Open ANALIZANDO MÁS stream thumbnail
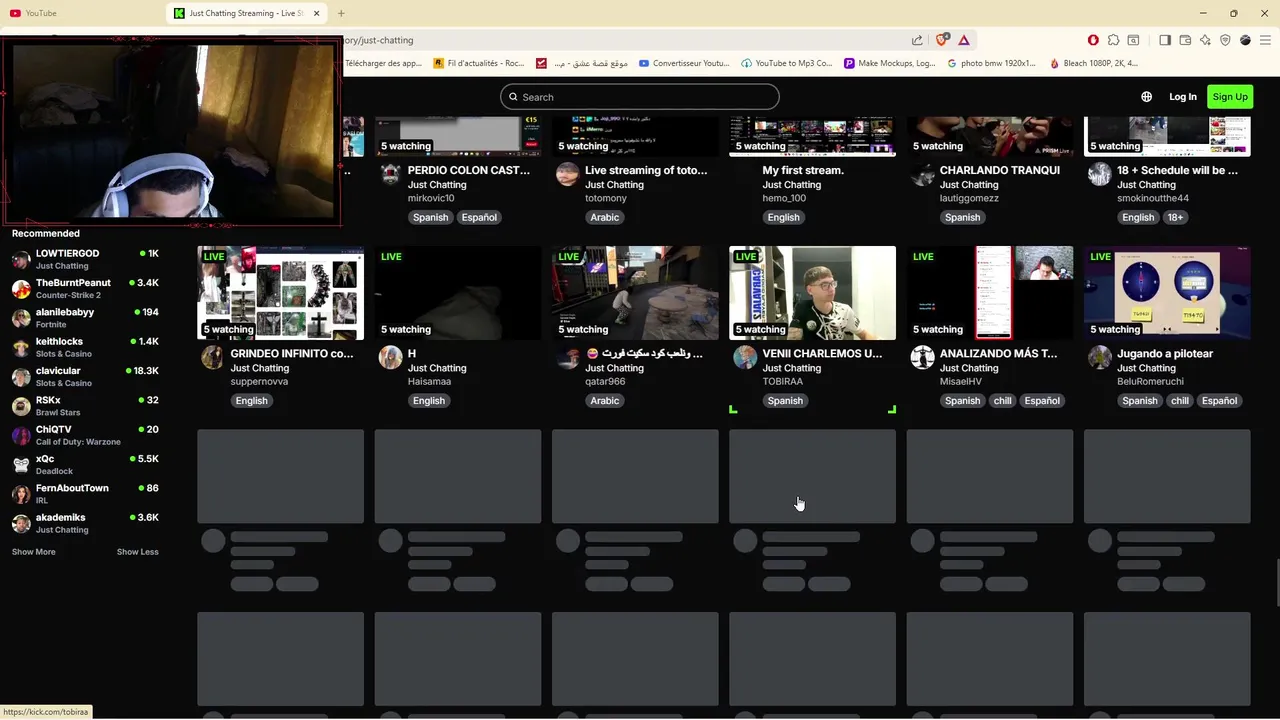 990,293
